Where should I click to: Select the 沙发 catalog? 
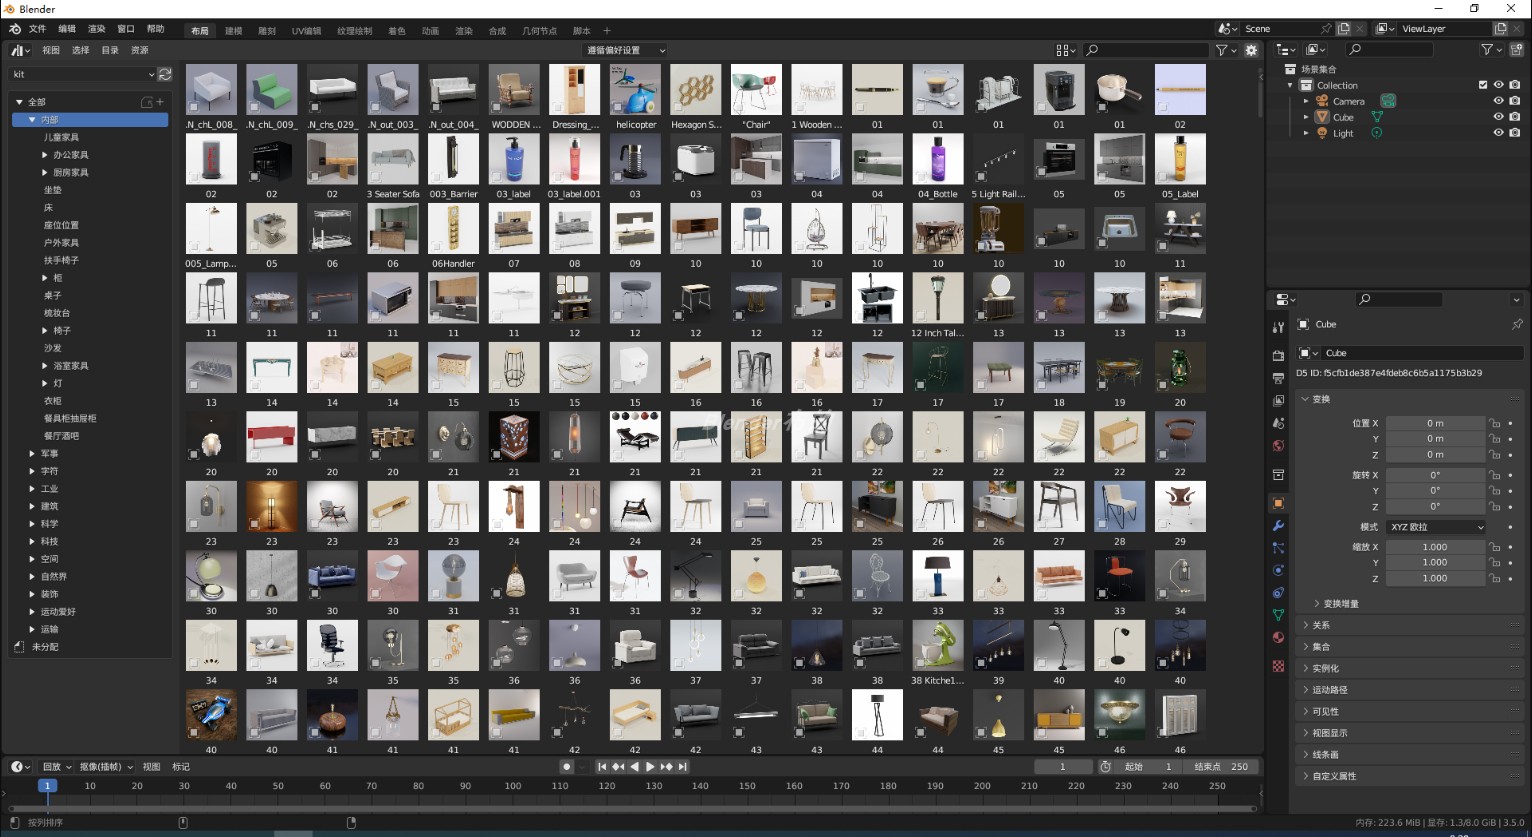[x=53, y=348]
